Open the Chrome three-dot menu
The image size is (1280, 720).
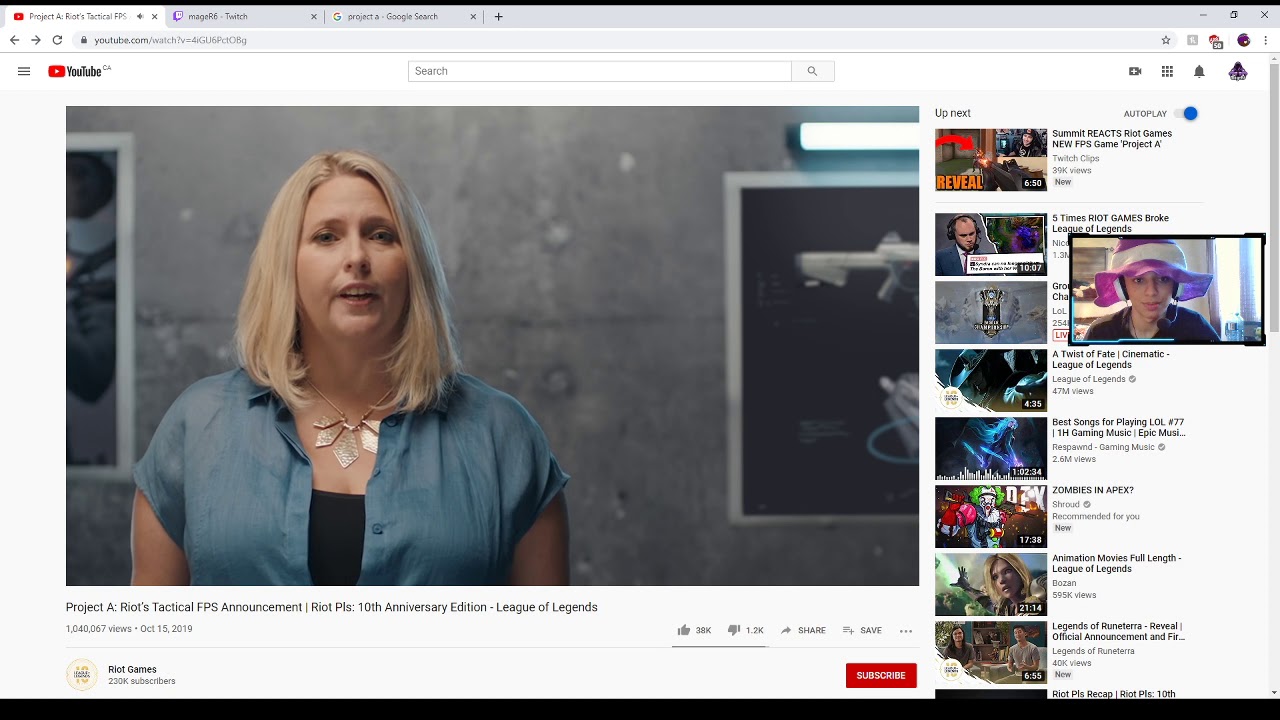tap(1266, 40)
